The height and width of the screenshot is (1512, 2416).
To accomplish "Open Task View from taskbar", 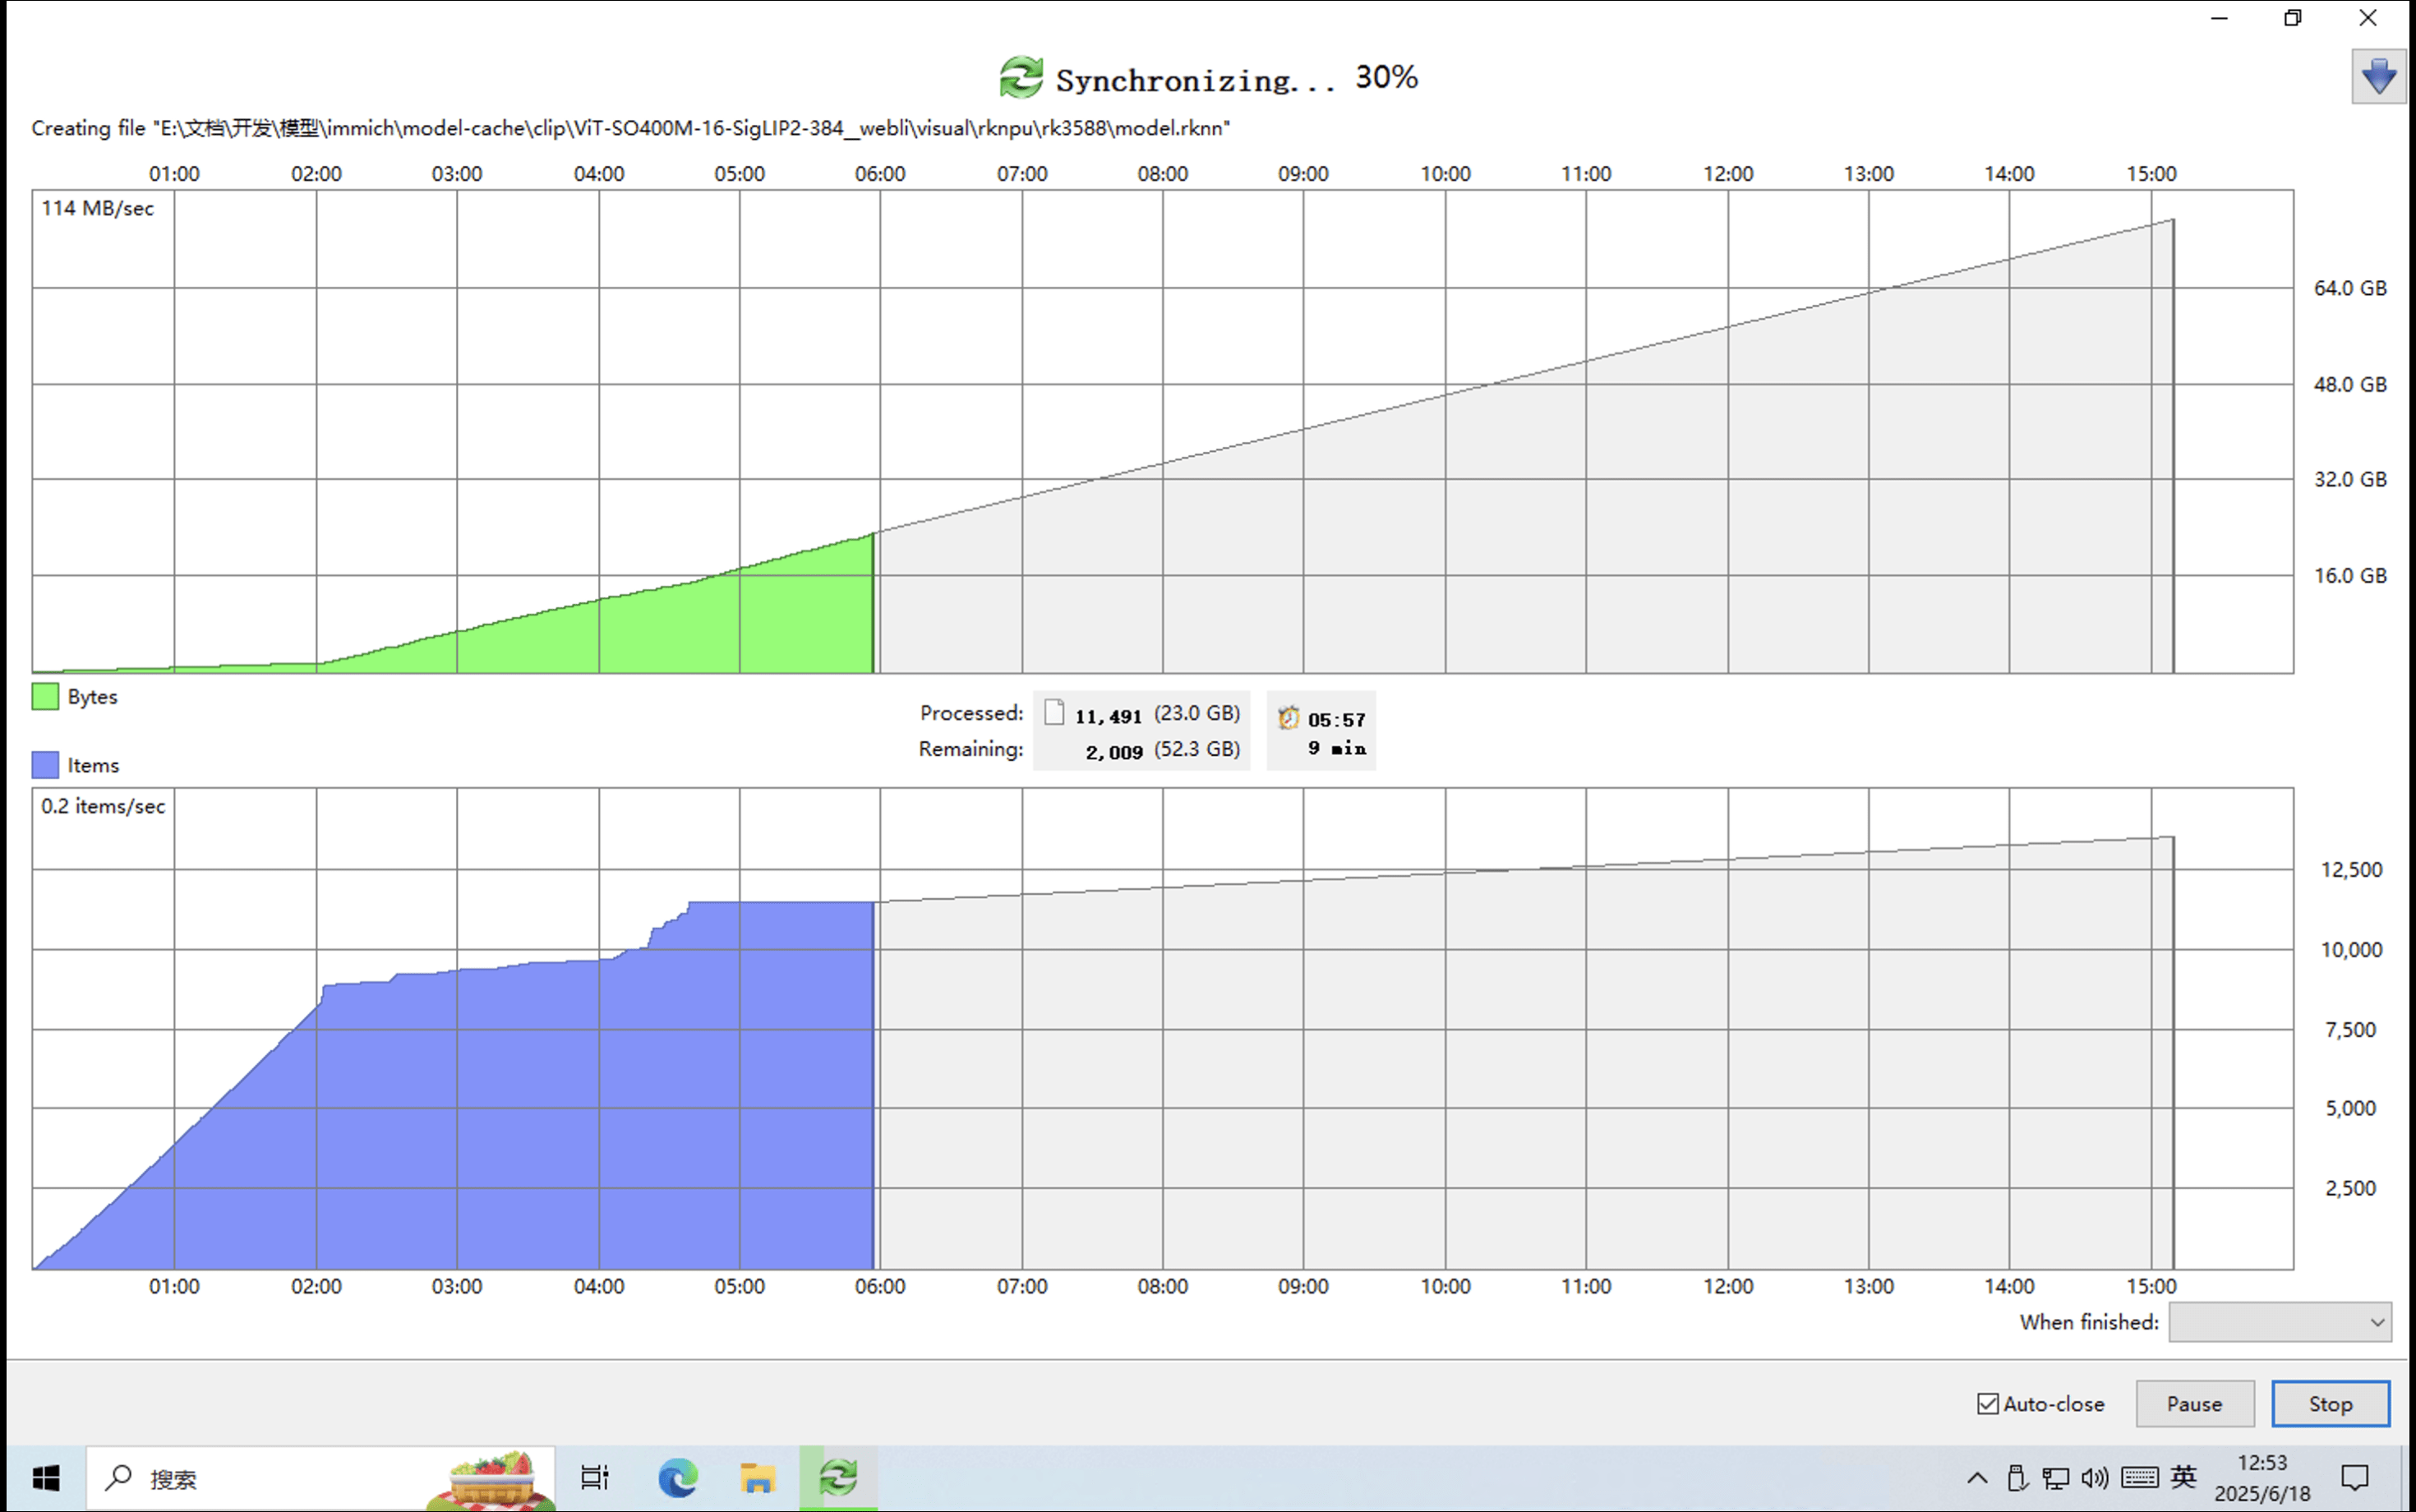I will 595,1478.
